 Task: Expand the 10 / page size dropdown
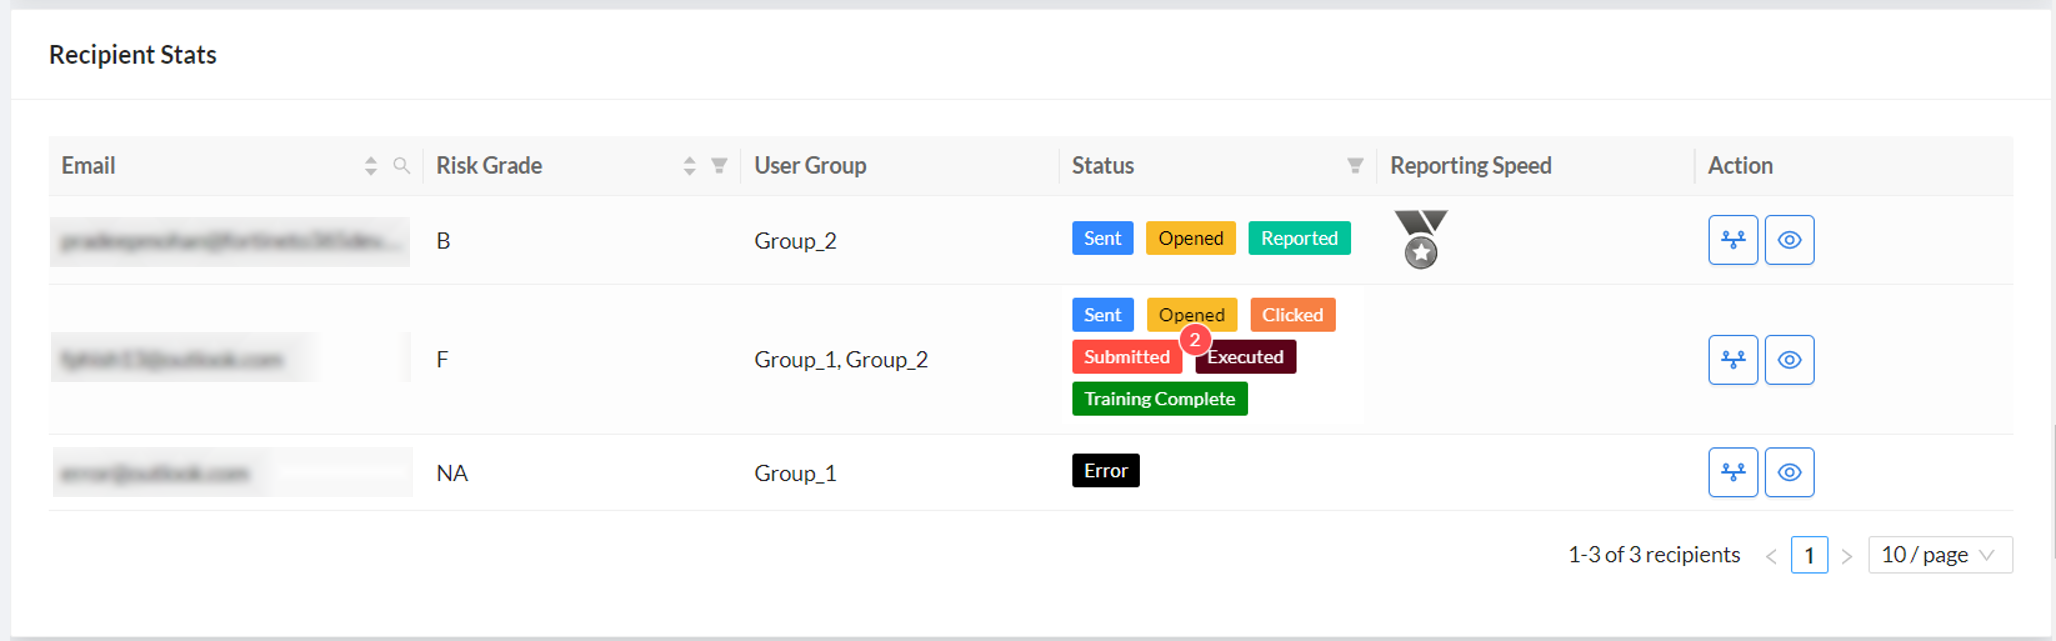[x=1939, y=555]
